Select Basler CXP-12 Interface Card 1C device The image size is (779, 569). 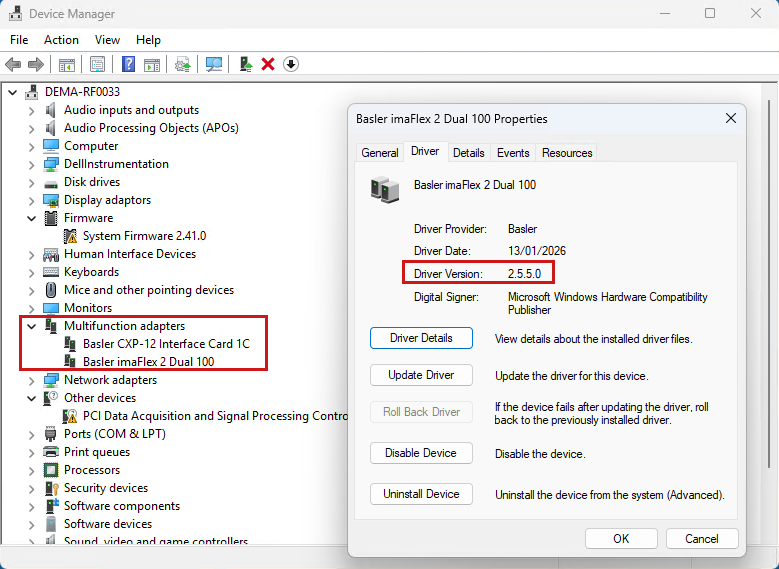tap(166, 344)
